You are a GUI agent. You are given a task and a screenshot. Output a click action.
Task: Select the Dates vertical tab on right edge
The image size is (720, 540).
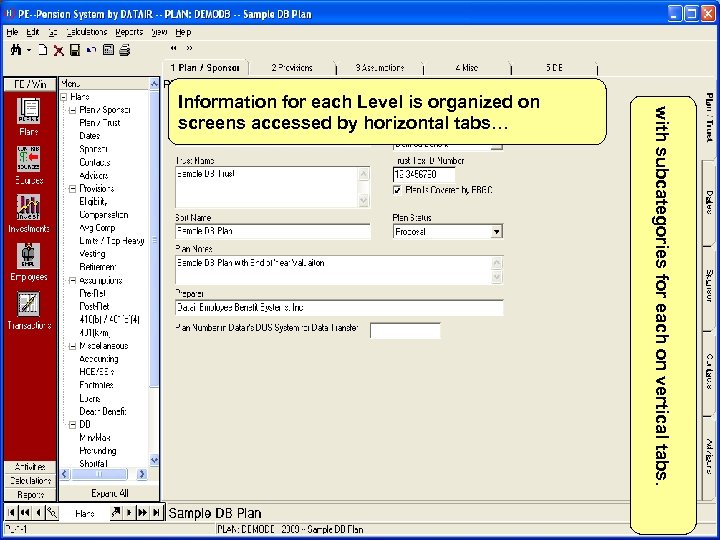pyautogui.click(x=709, y=202)
